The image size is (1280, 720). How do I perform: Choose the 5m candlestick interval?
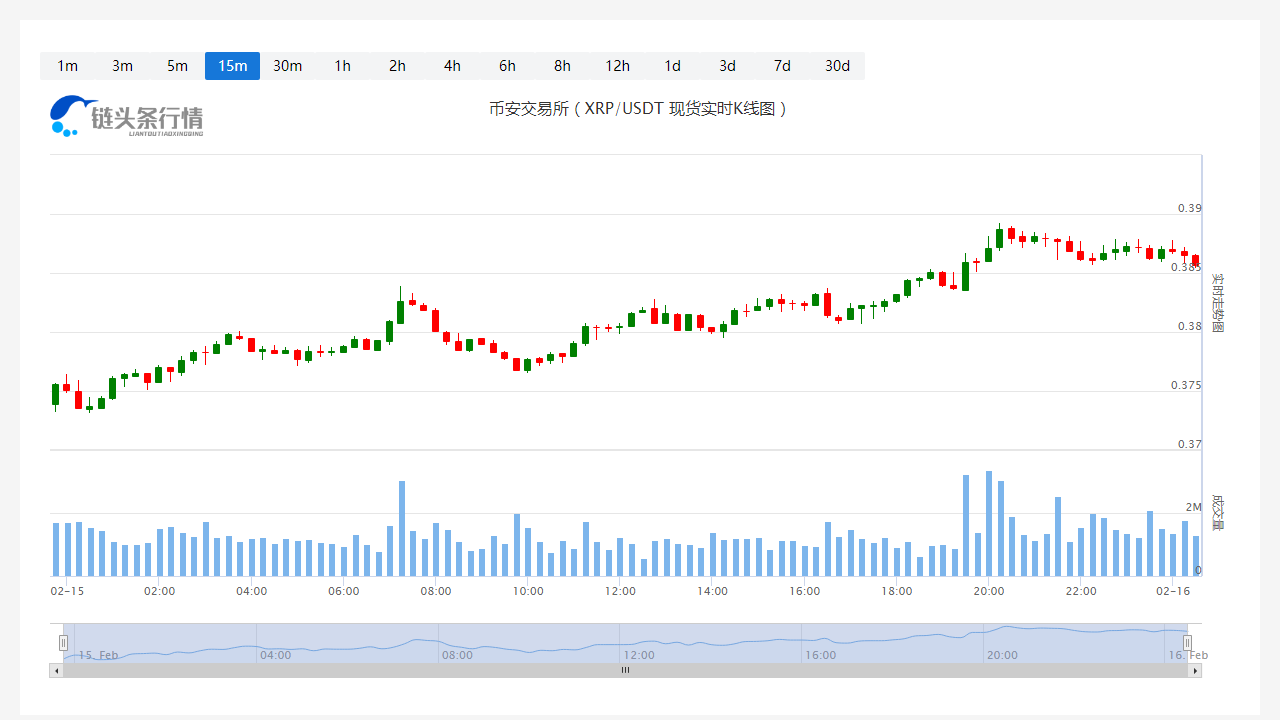(x=177, y=66)
